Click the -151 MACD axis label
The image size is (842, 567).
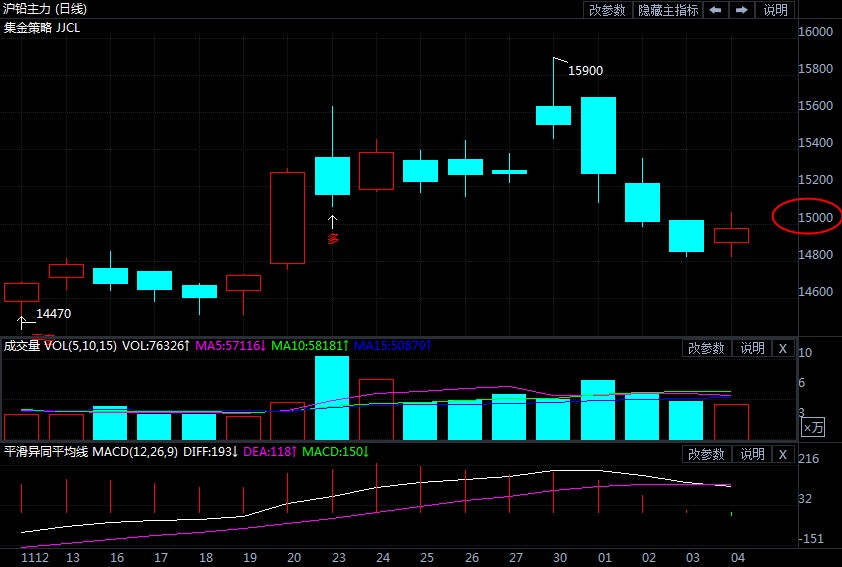[x=811, y=539]
